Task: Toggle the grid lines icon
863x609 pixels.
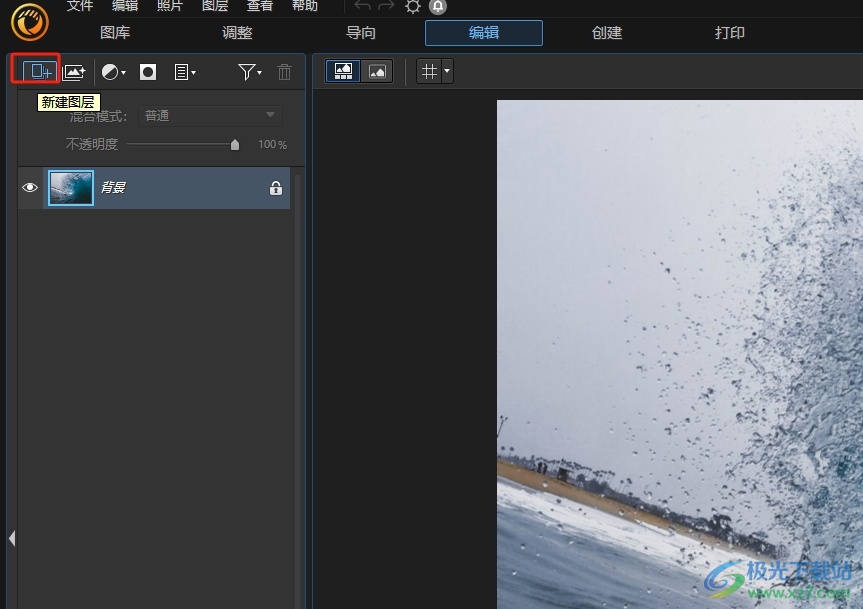Action: coord(429,72)
